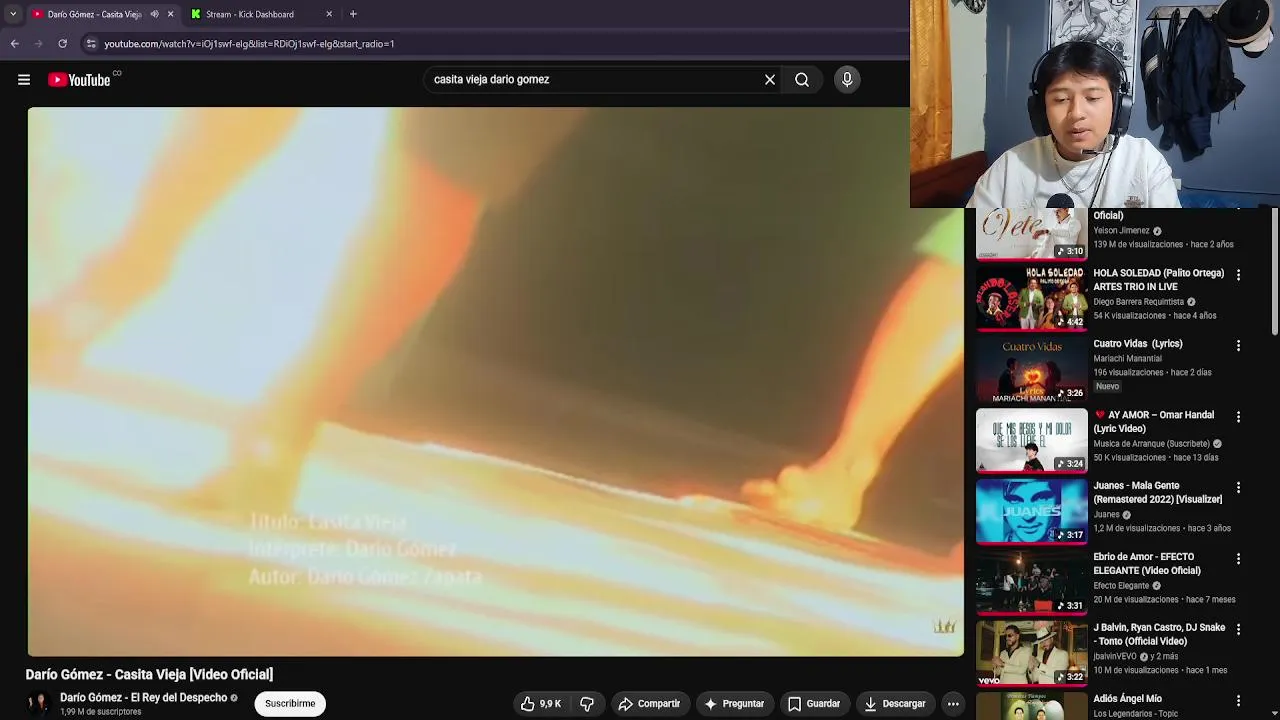This screenshot has height=720, width=1280.
Task: Close the Kick Dashboard tab
Action: tap(329, 14)
